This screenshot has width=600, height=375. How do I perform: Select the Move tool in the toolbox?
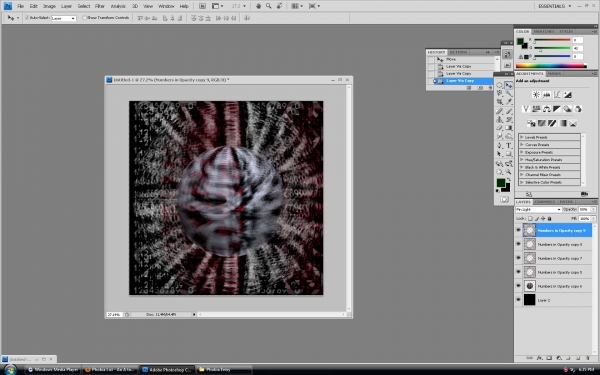pos(509,85)
